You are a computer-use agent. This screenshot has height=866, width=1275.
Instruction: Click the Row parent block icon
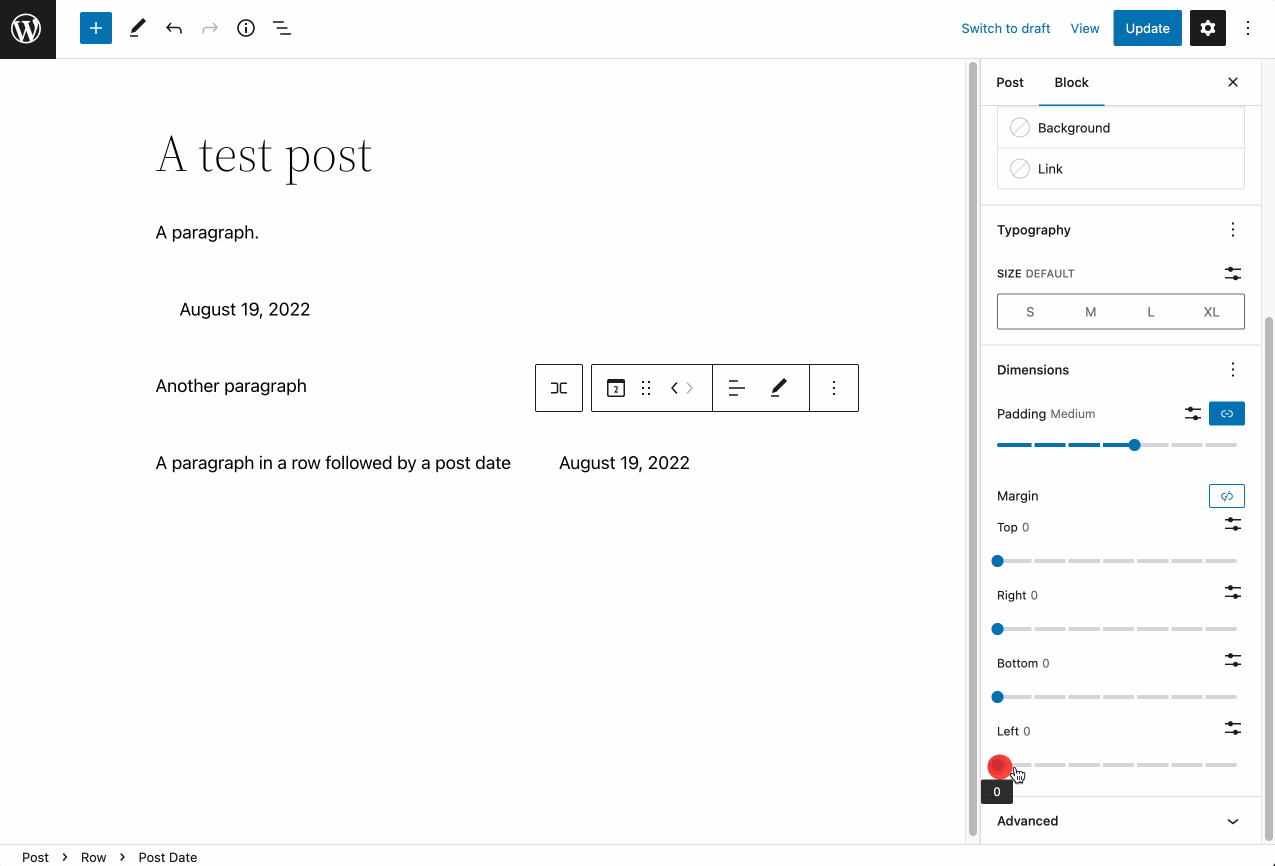coord(559,388)
